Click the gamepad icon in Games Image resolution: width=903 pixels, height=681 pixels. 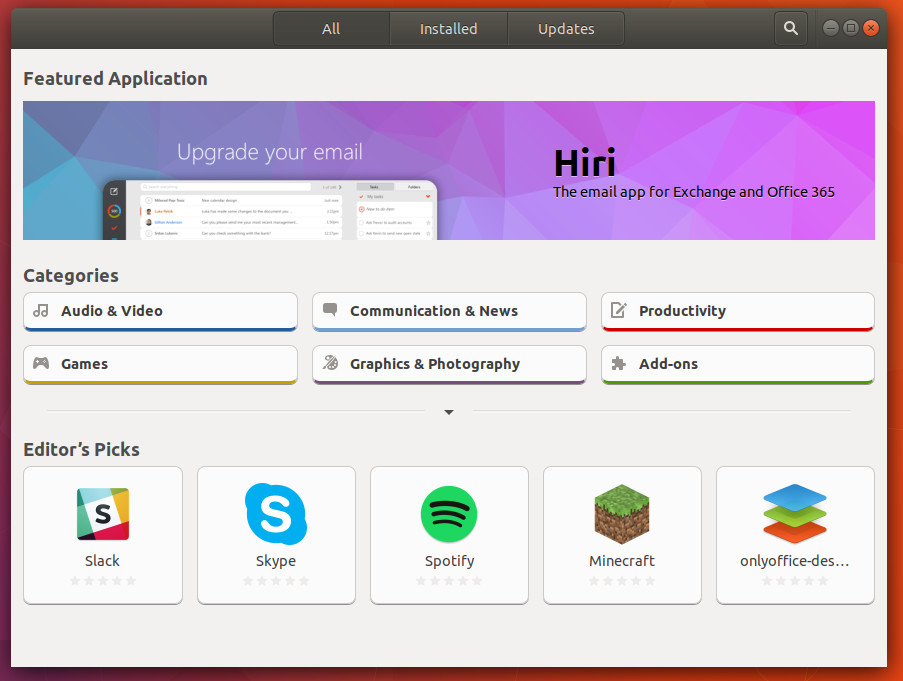(x=41, y=363)
